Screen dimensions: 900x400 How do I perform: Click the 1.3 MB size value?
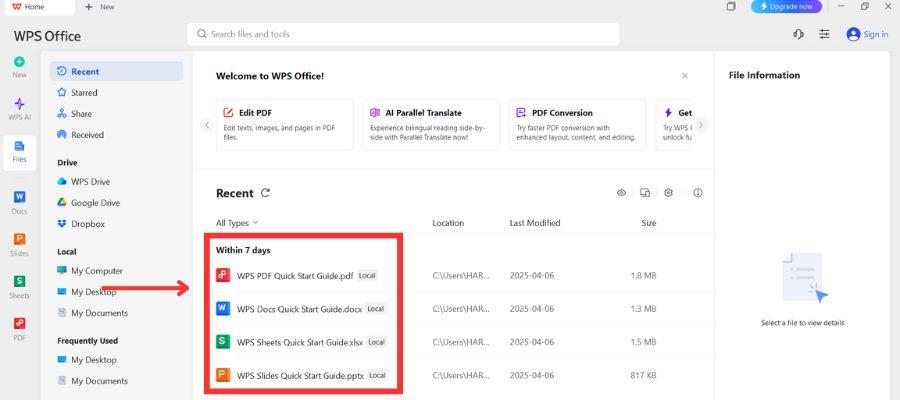click(643, 309)
